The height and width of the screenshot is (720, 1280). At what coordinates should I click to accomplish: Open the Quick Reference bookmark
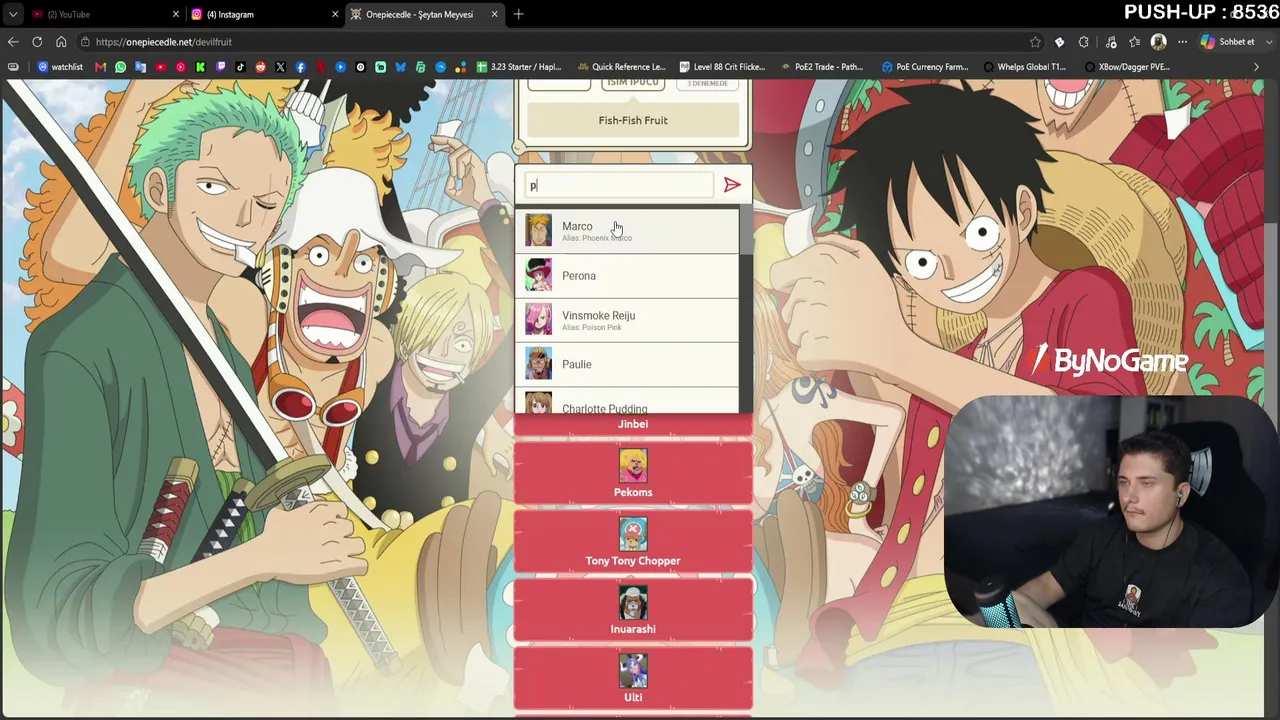coord(621,67)
